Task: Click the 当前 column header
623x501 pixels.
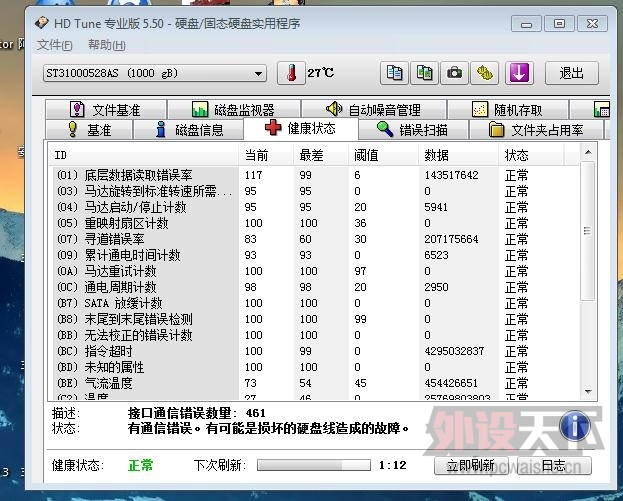Action: 266,155
